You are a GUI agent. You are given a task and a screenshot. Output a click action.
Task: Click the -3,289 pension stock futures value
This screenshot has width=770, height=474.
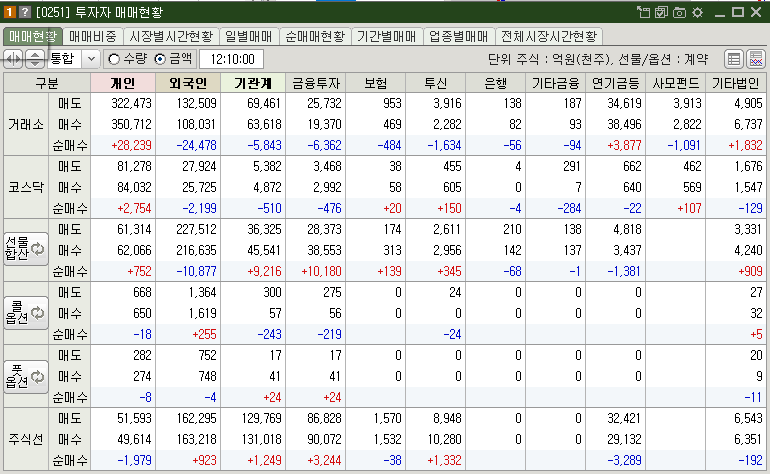(624, 460)
